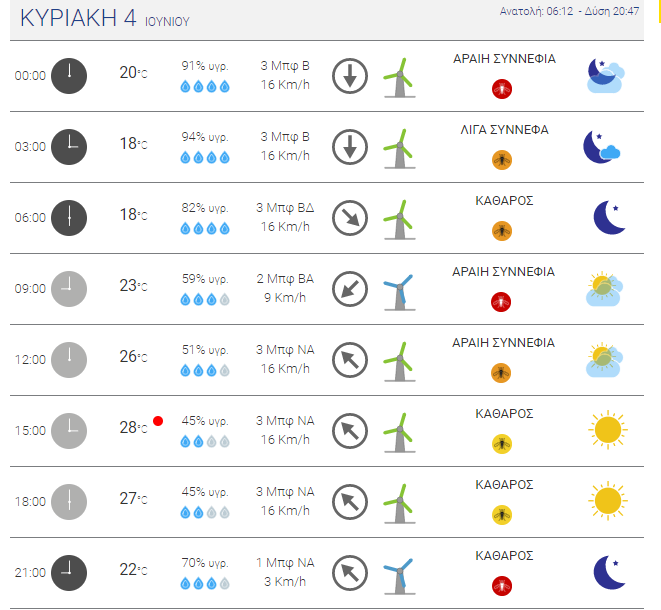Click the 00:00 clock icon
Screen dimensions: 661x610
coord(69,76)
